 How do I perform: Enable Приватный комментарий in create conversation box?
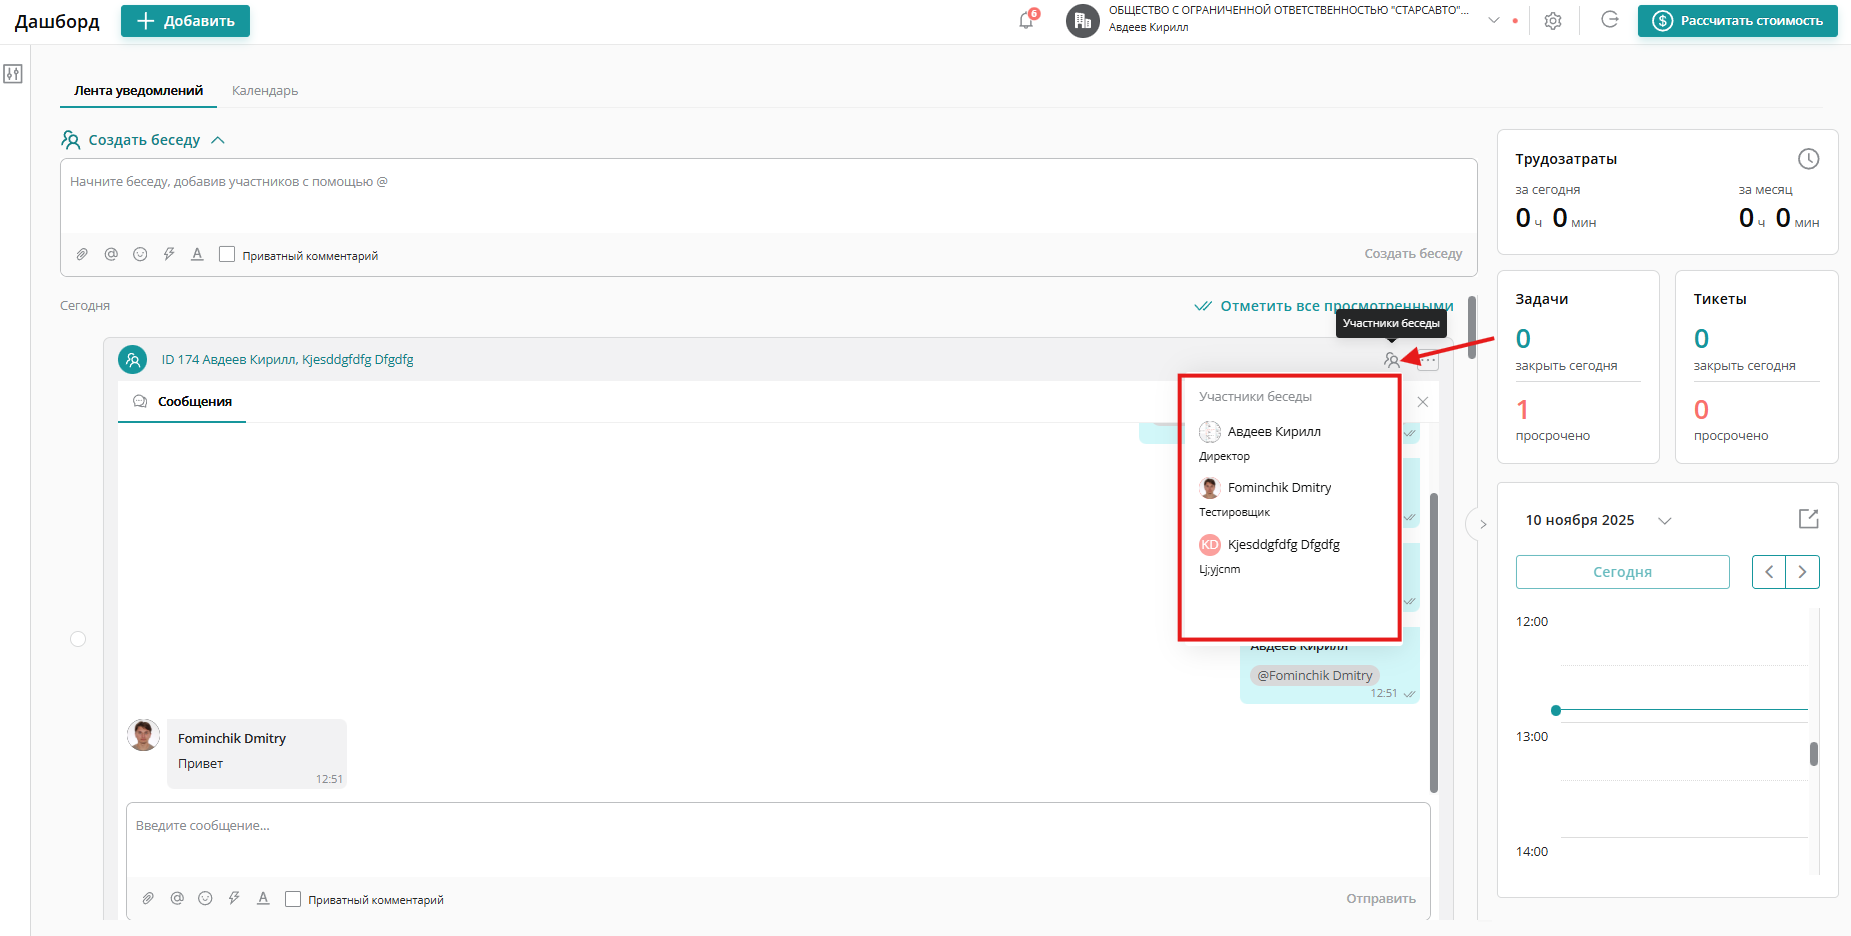(227, 255)
